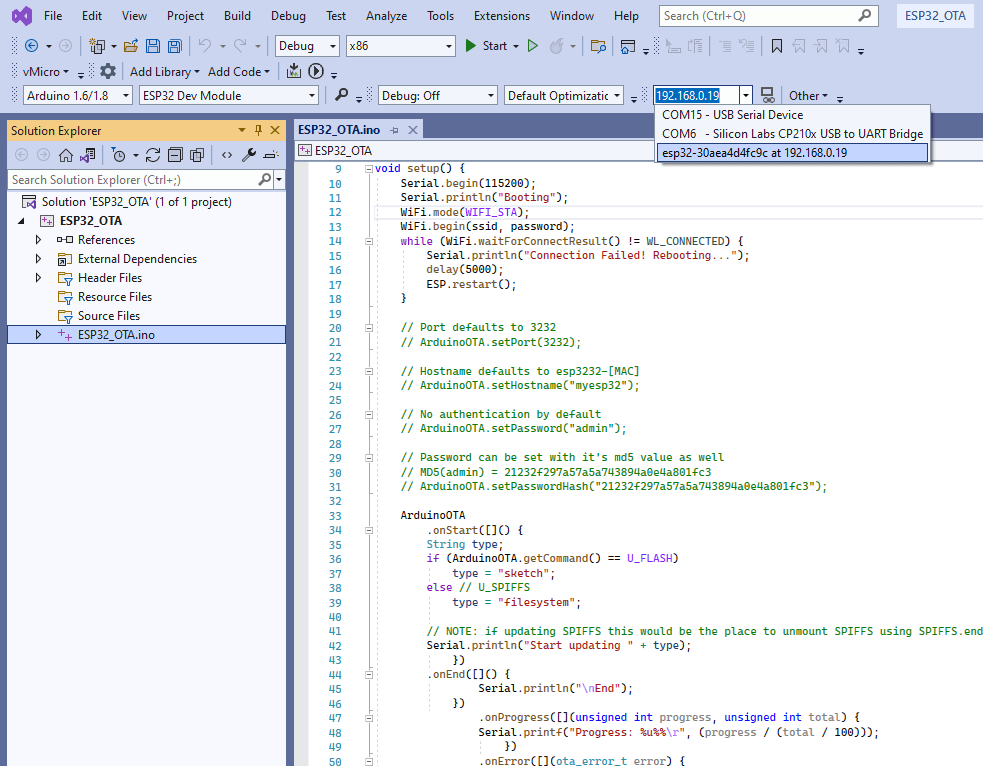Toggle a bookmark on the current line
Viewport: 983px width, 766px height.
[777, 46]
